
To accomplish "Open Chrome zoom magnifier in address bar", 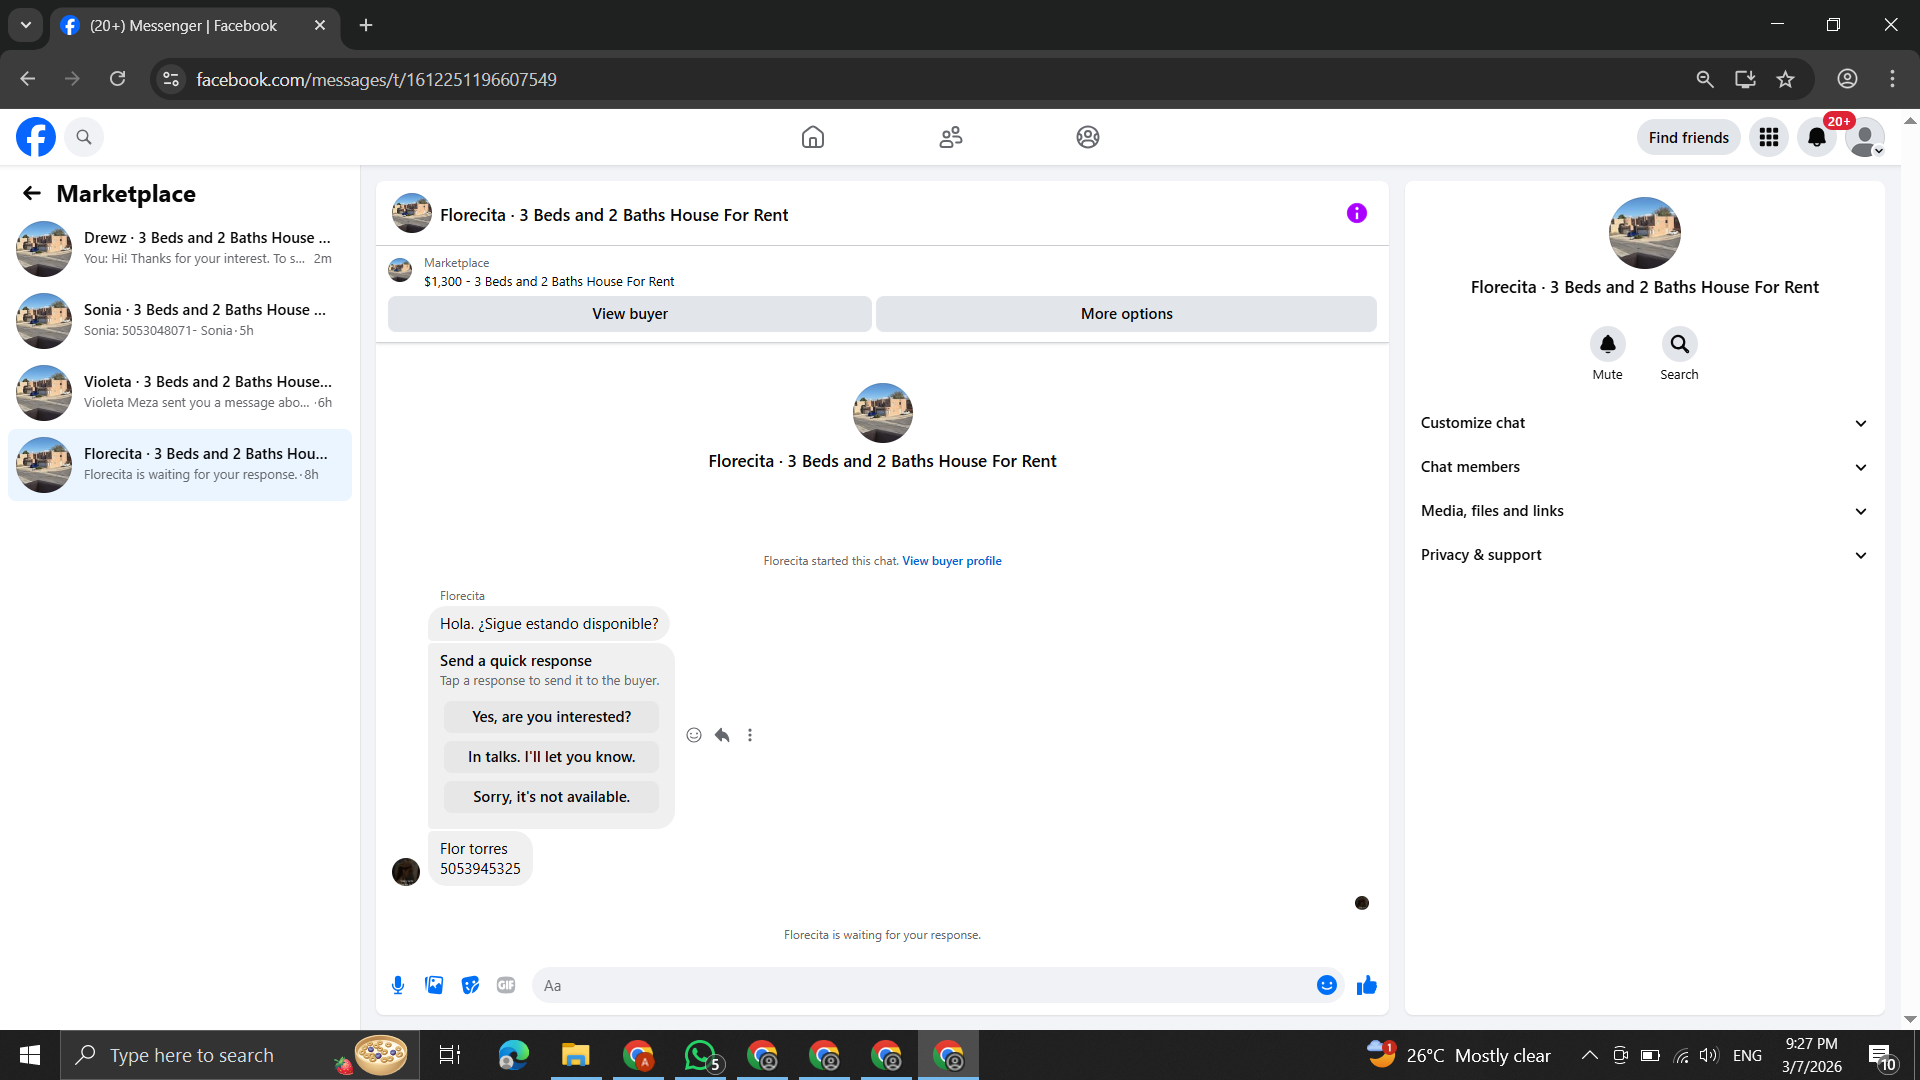I will click(x=1705, y=79).
